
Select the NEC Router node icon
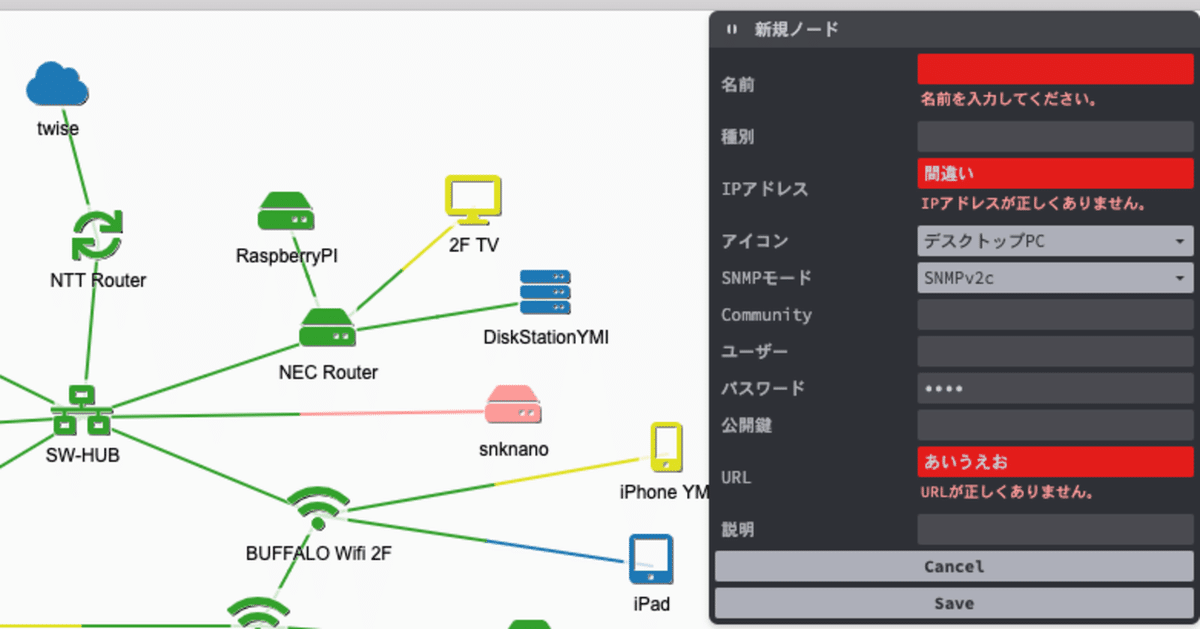point(328,328)
